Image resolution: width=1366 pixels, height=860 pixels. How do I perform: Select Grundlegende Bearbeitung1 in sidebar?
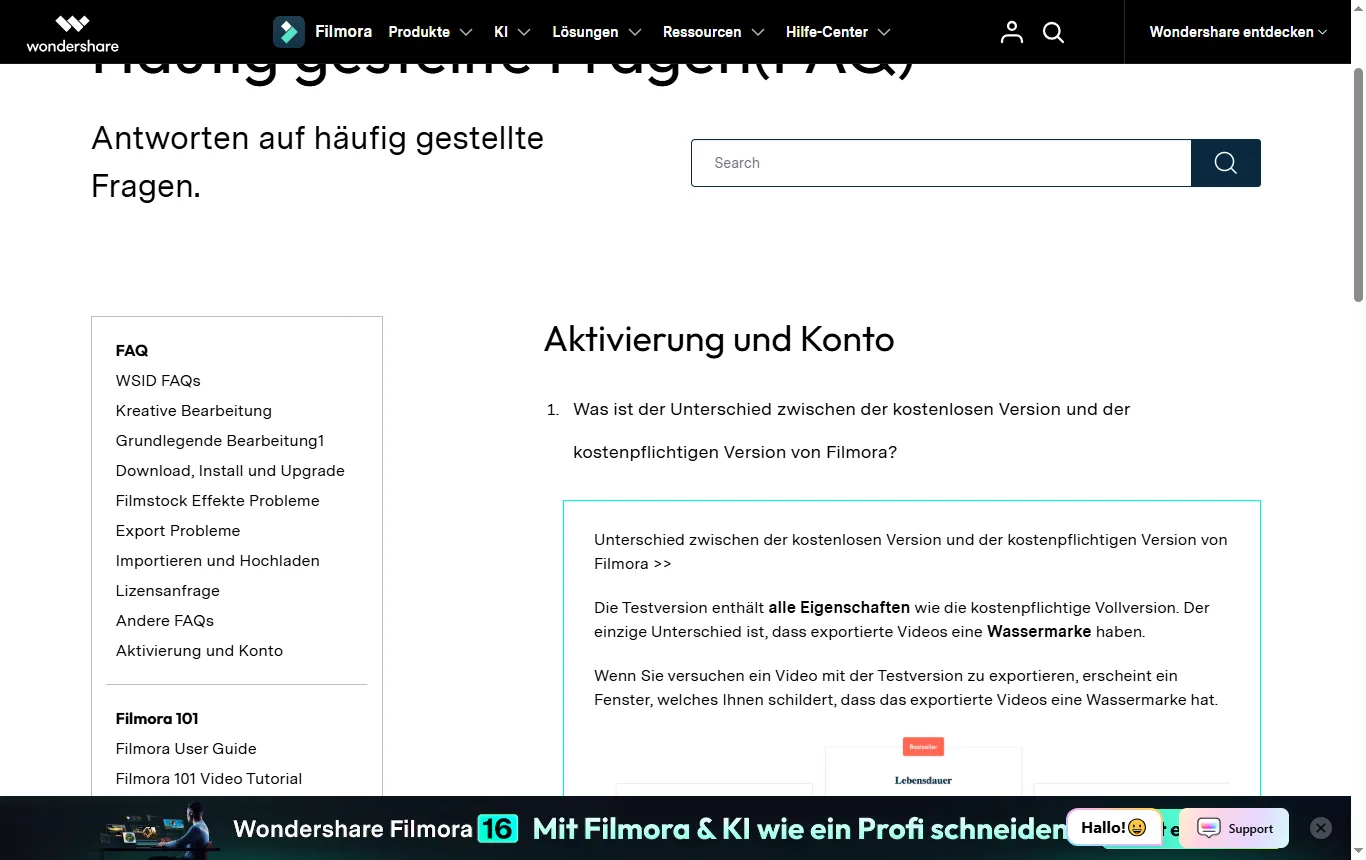(x=220, y=441)
